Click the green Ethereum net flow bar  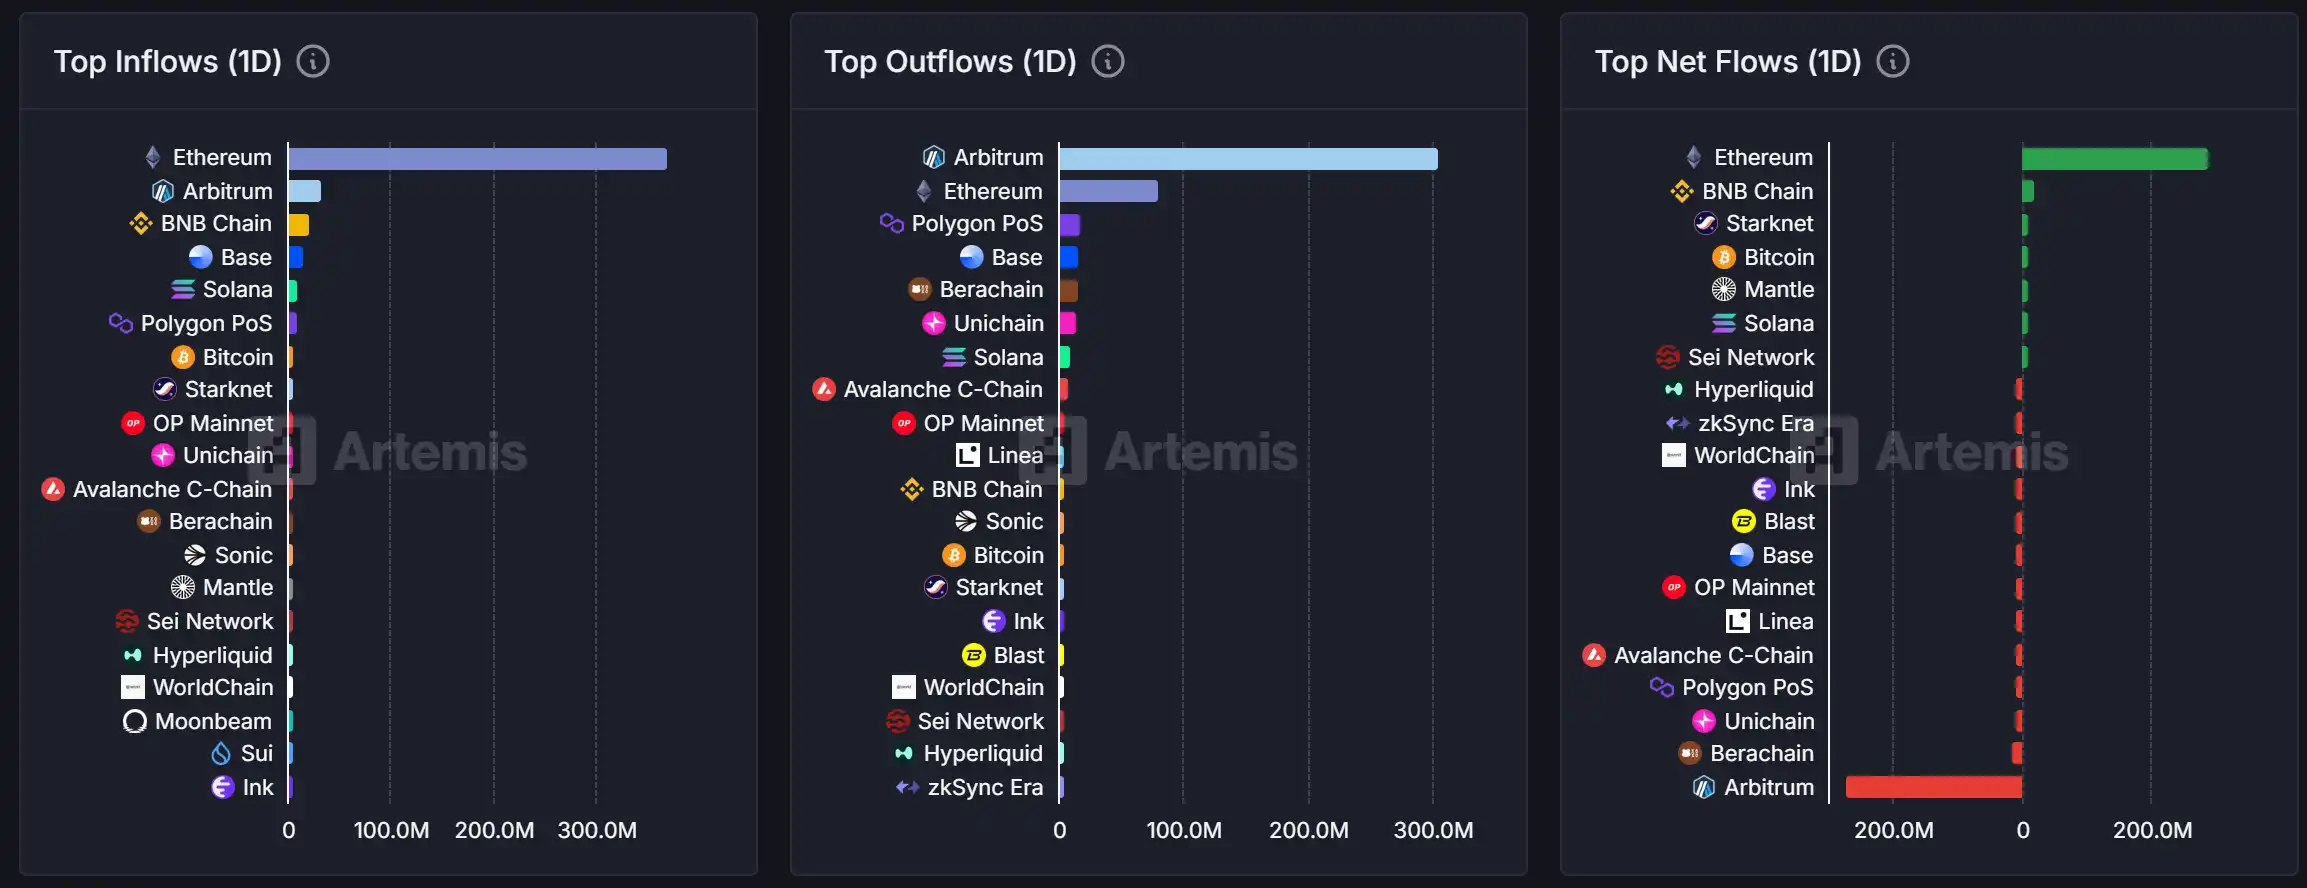pos(2115,159)
